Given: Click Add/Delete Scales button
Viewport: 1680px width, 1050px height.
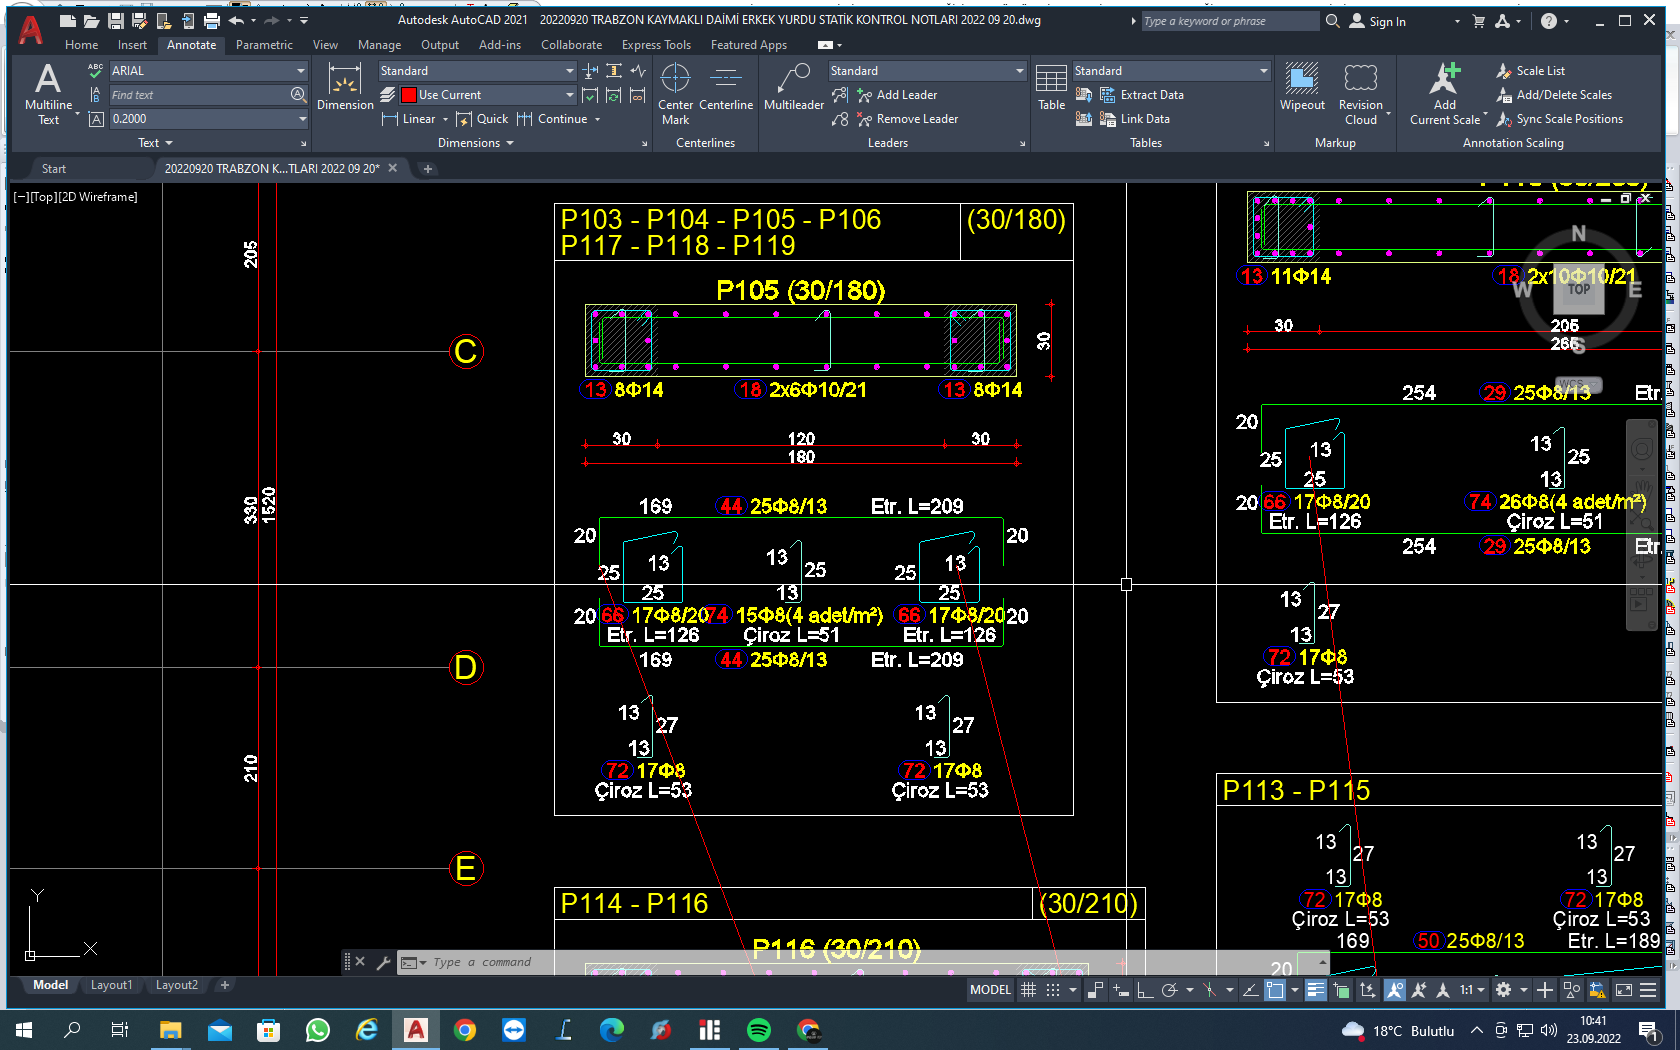Looking at the screenshot, I should 1553,95.
